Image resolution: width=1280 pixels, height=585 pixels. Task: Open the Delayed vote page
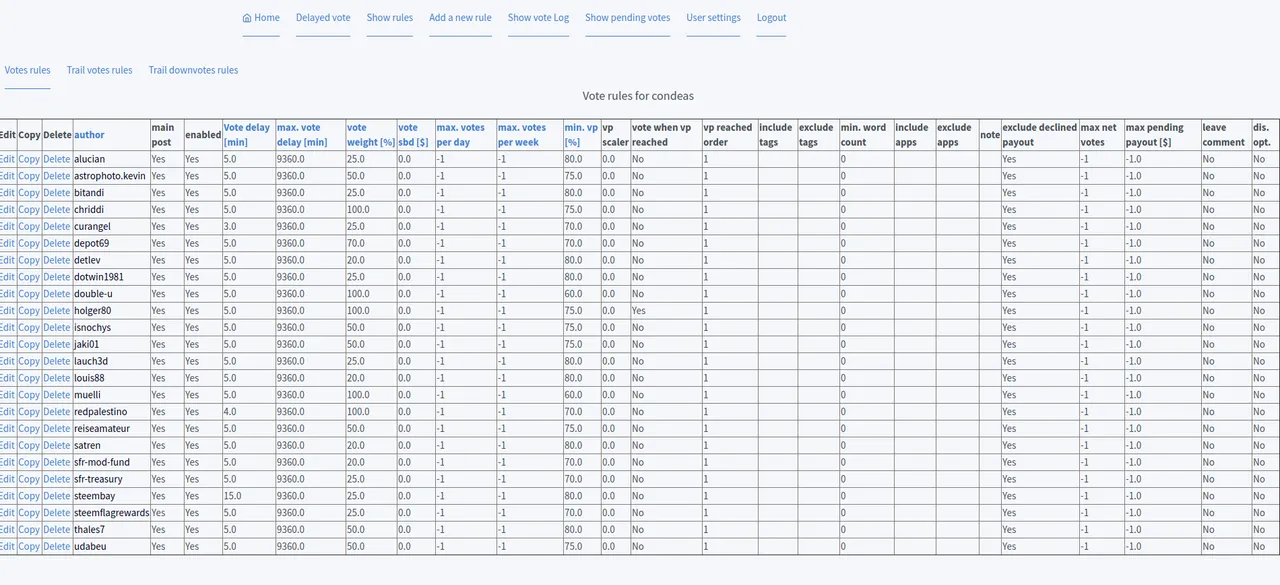pos(323,18)
